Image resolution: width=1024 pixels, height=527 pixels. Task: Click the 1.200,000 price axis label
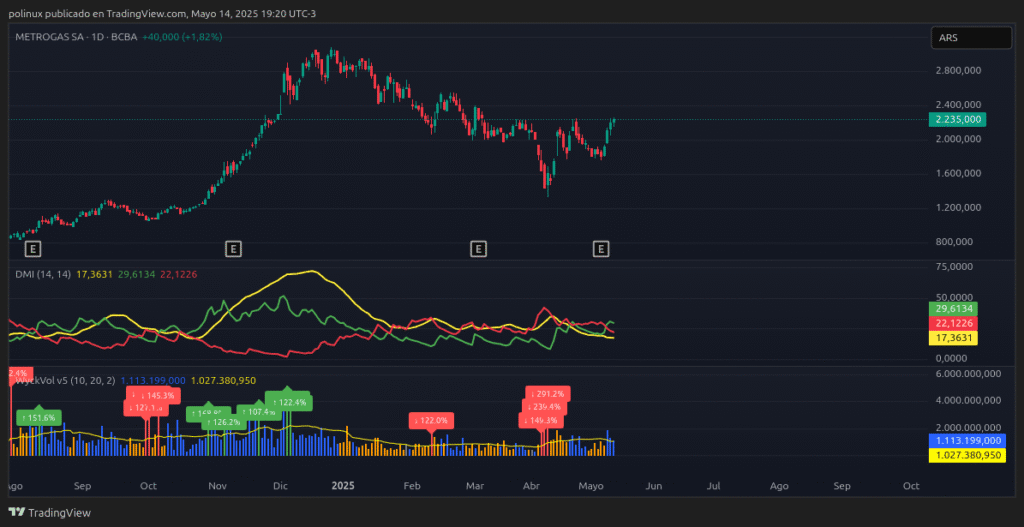pos(959,208)
